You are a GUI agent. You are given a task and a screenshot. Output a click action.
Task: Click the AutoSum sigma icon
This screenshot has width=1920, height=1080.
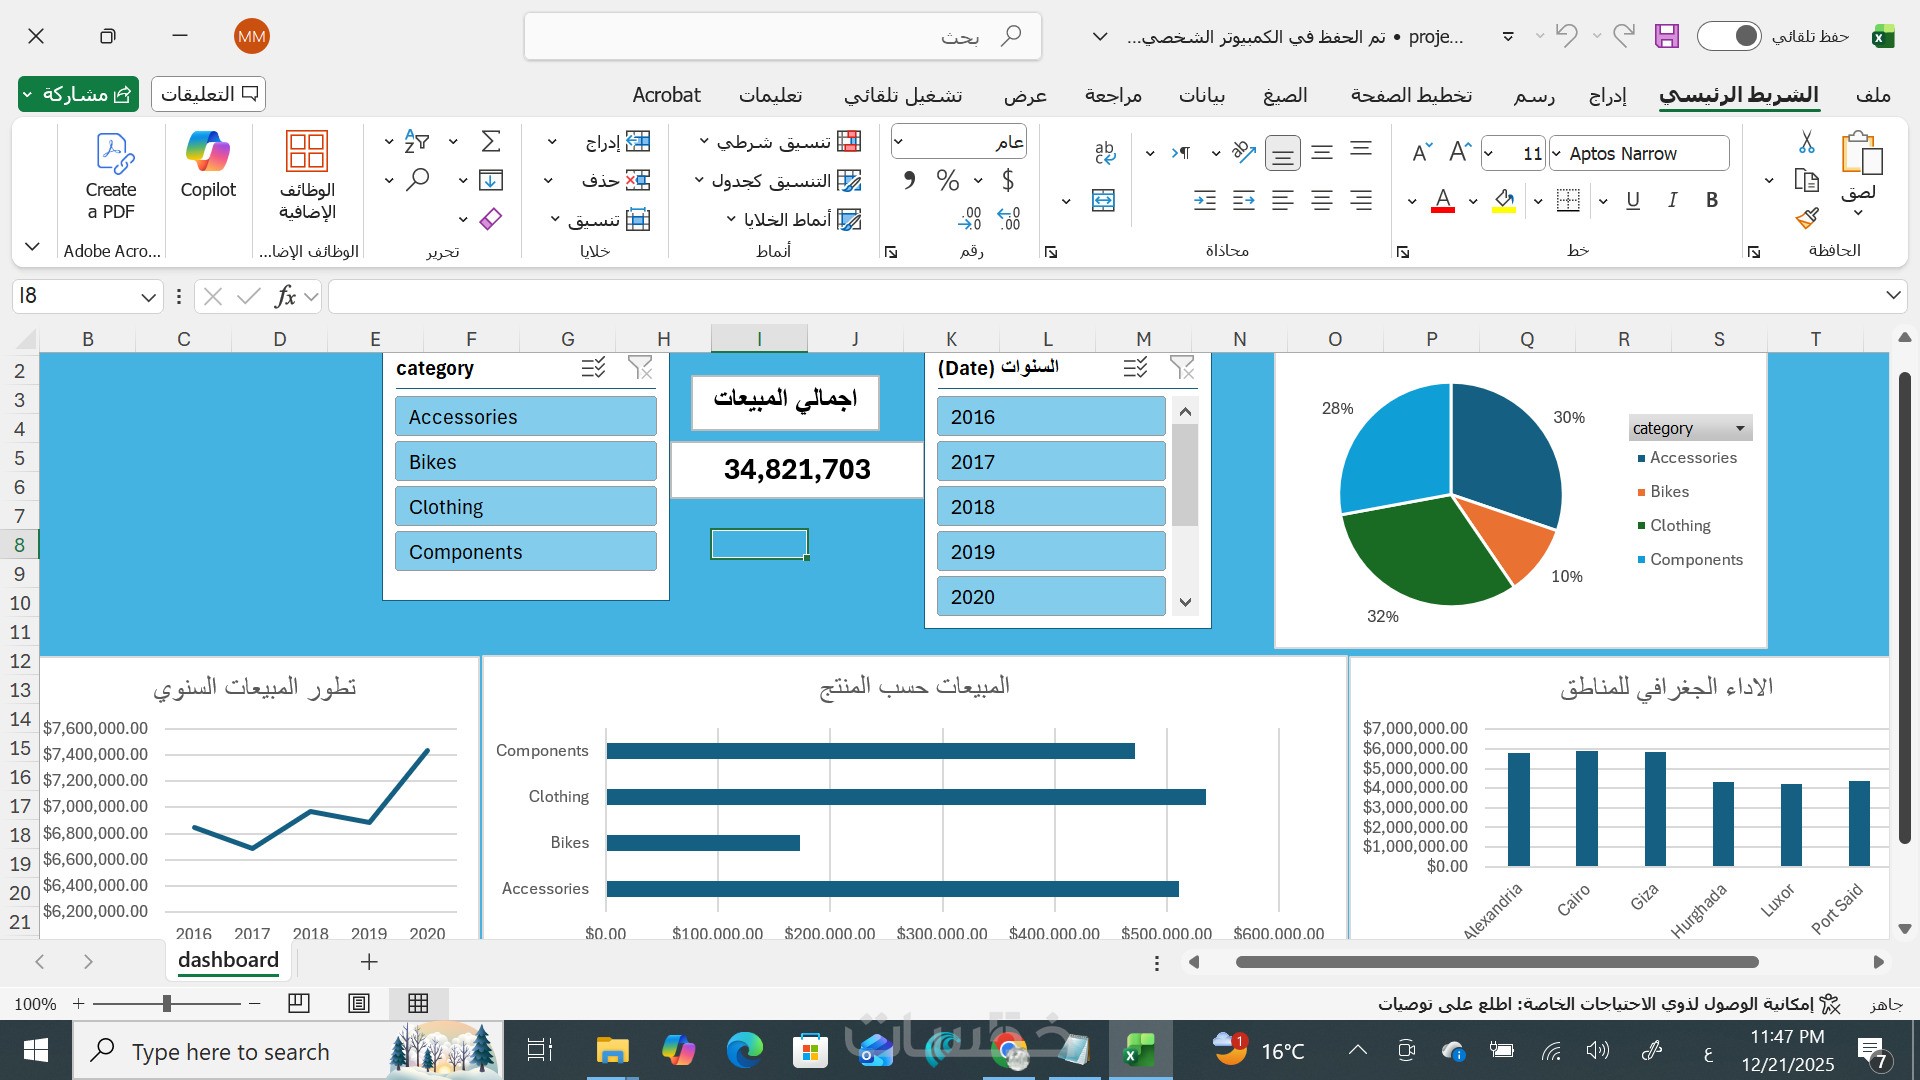(x=490, y=141)
